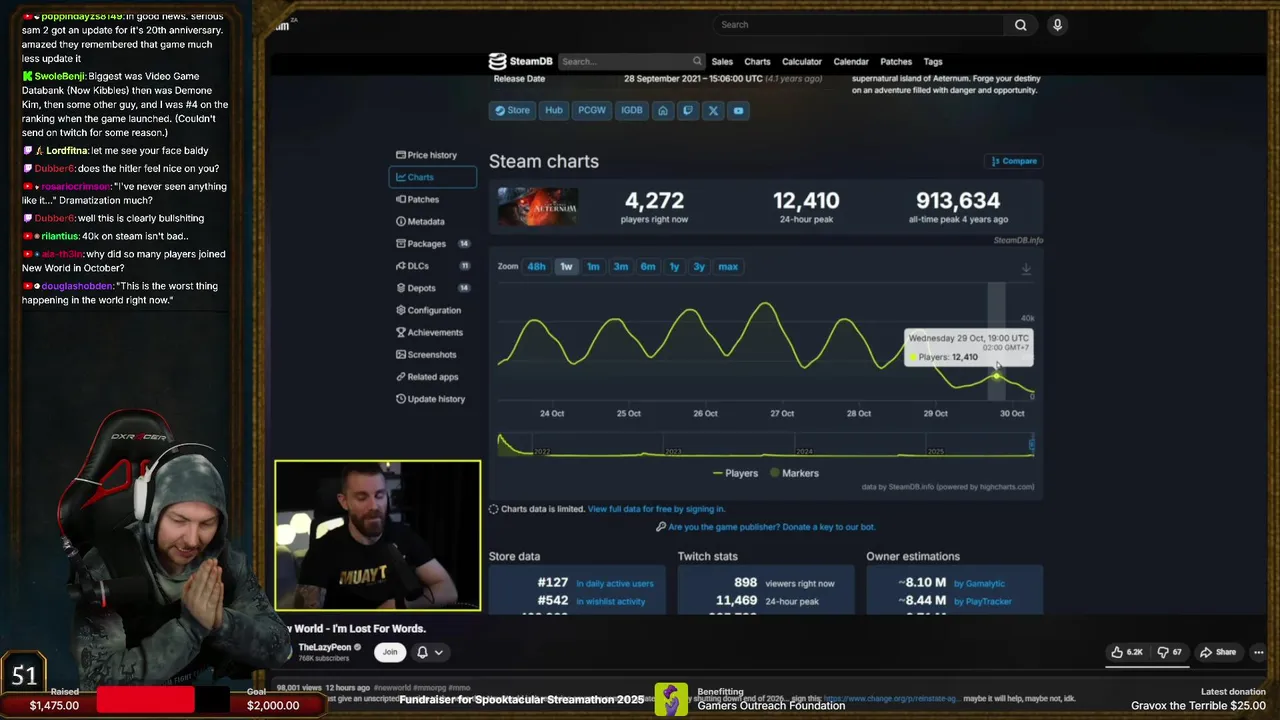The image size is (1280, 720).
Task: Open the game's homepage house icon
Action: tap(662, 110)
